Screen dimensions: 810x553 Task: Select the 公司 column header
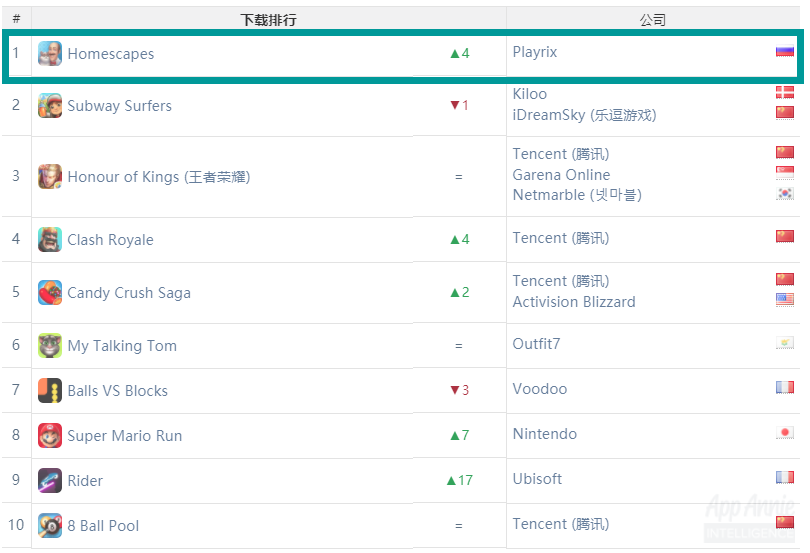click(652, 20)
